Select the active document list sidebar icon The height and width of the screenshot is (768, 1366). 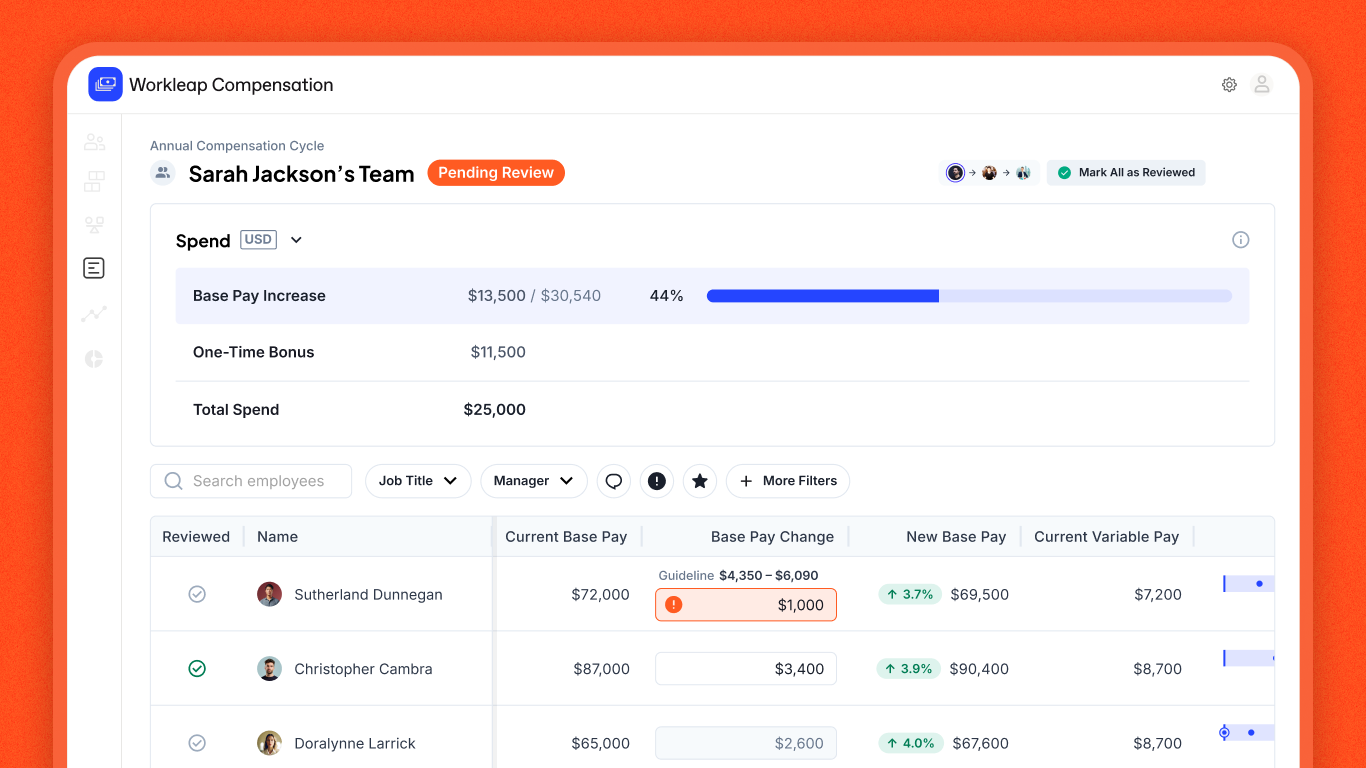(x=94, y=268)
